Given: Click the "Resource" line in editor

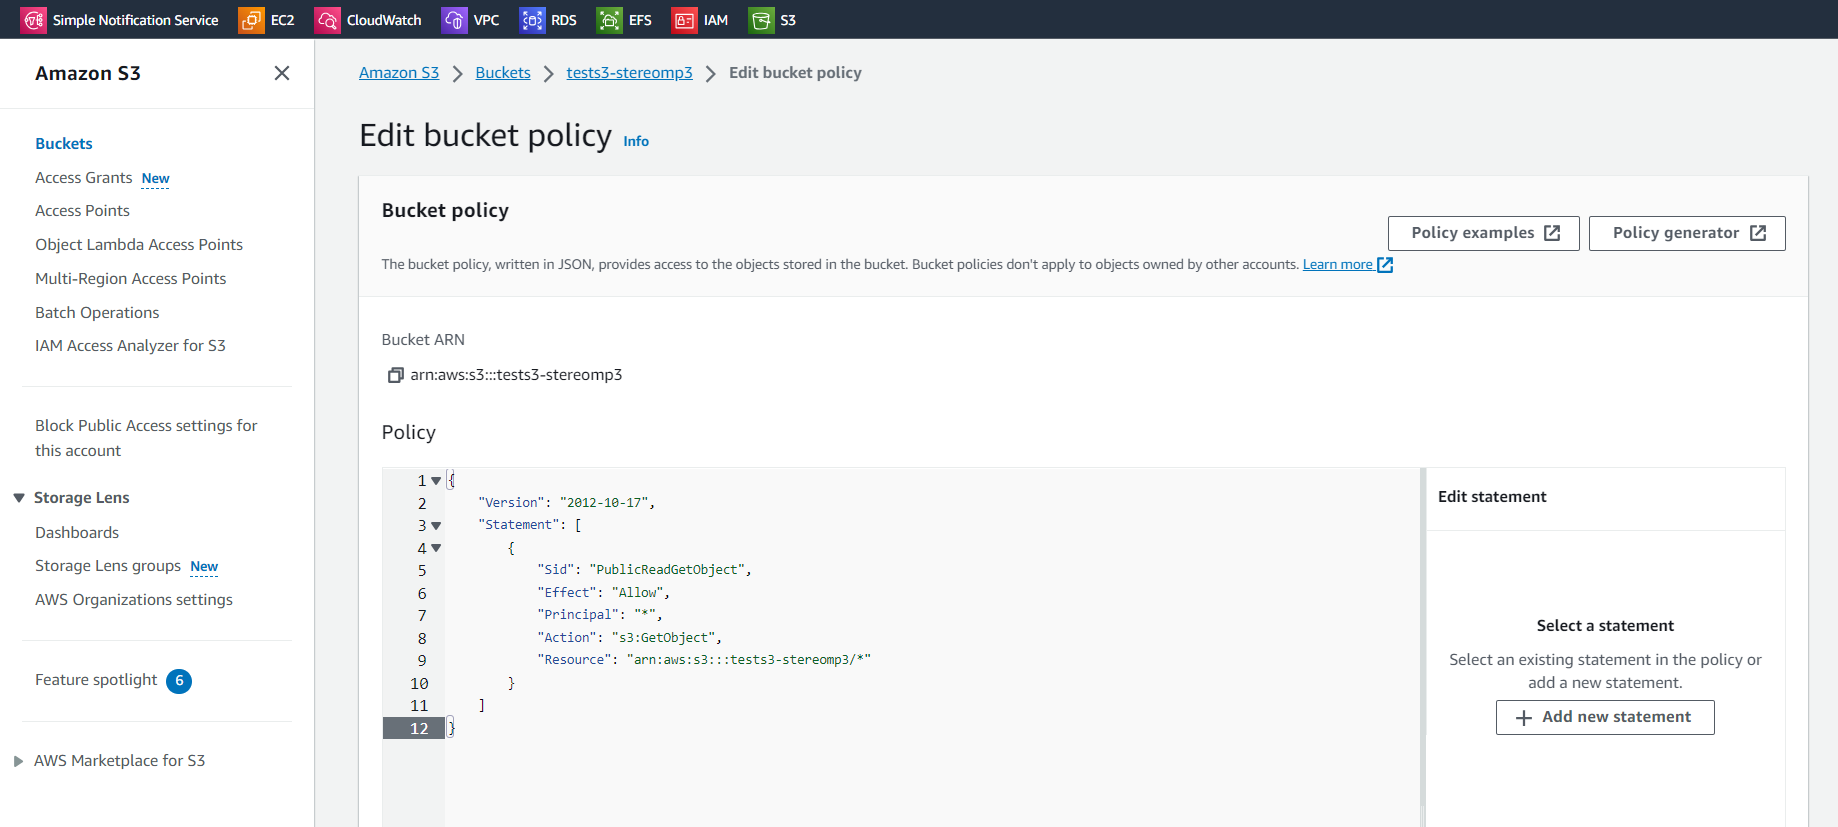Looking at the screenshot, I should [x=704, y=660].
